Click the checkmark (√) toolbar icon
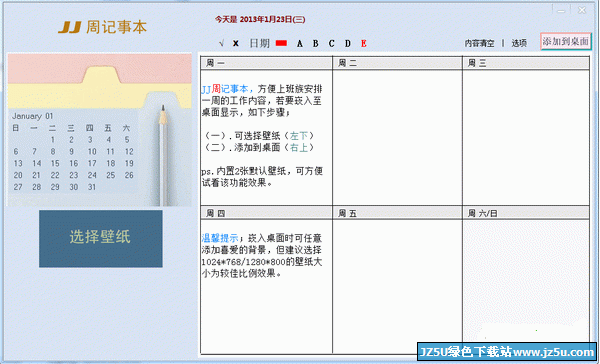The image size is (600, 364). pyautogui.click(x=221, y=43)
